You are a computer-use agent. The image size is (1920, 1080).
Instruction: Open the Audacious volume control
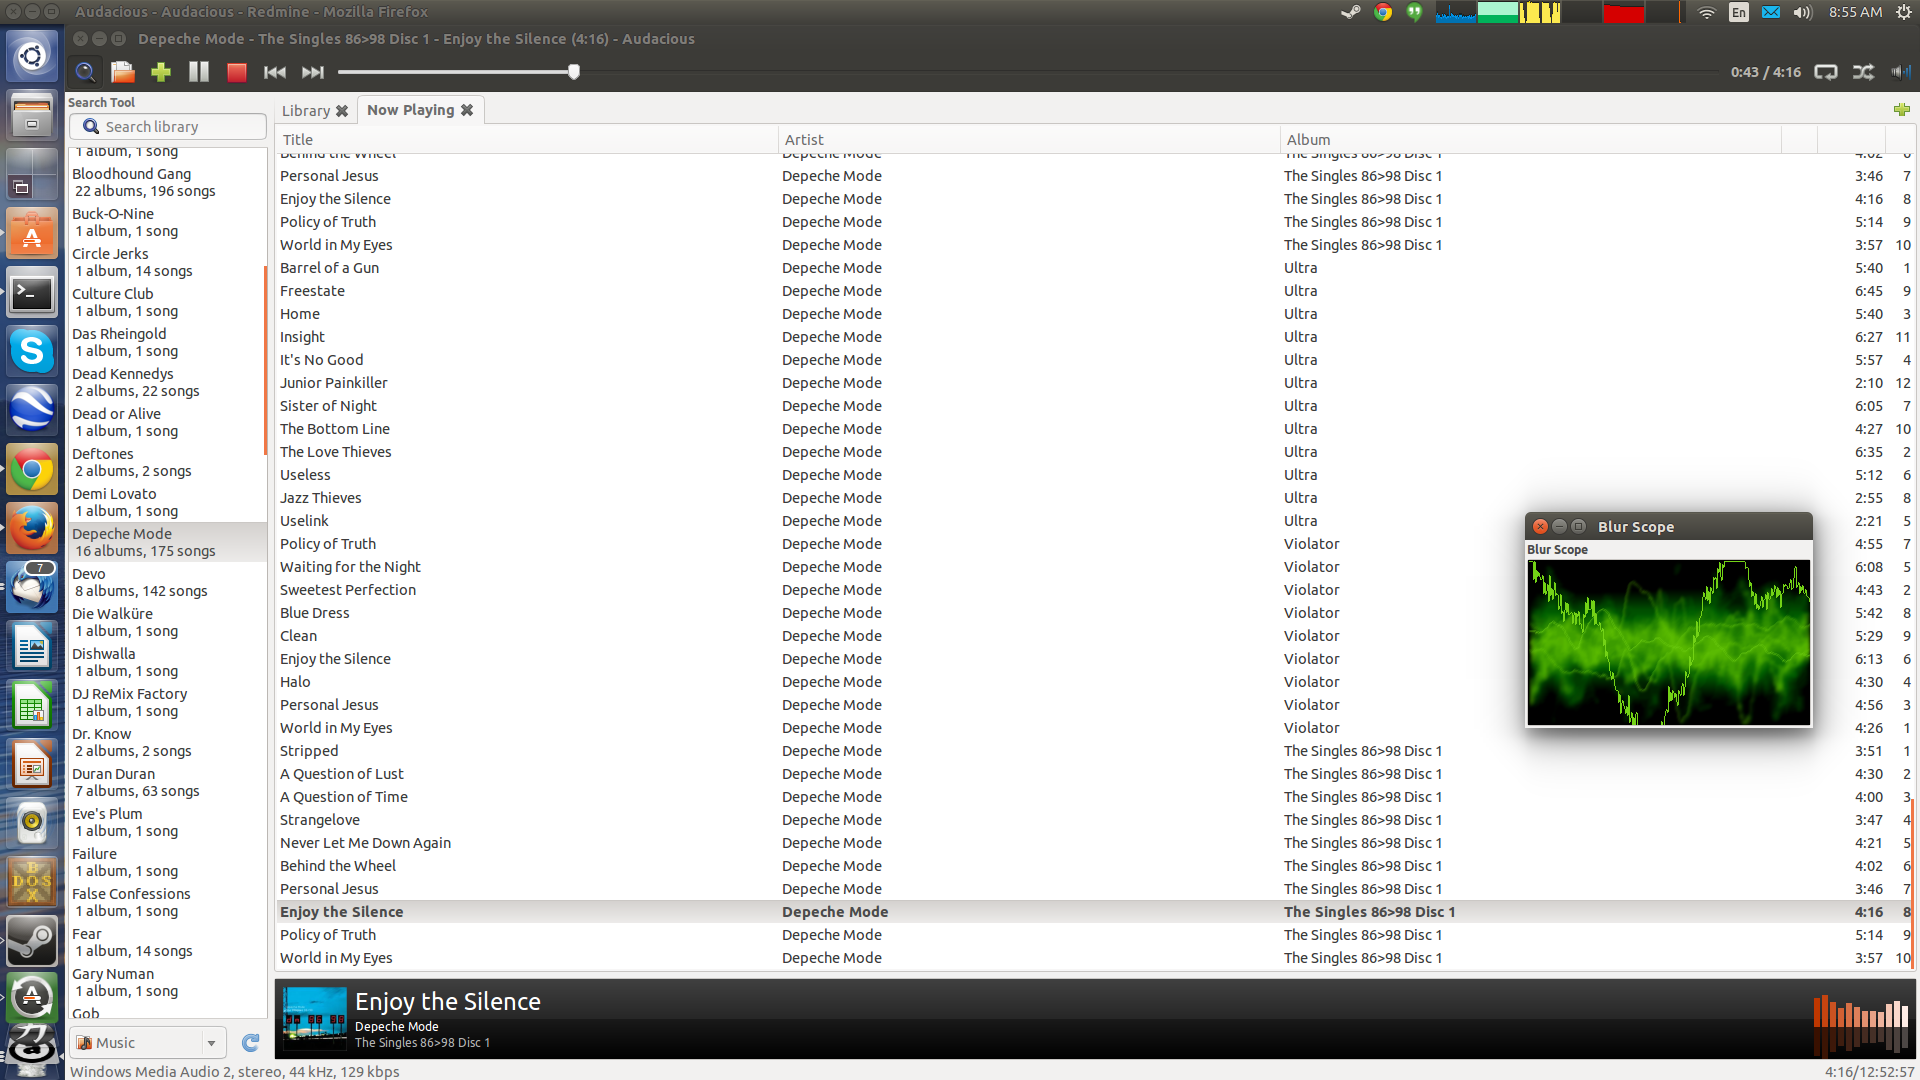tap(1900, 72)
